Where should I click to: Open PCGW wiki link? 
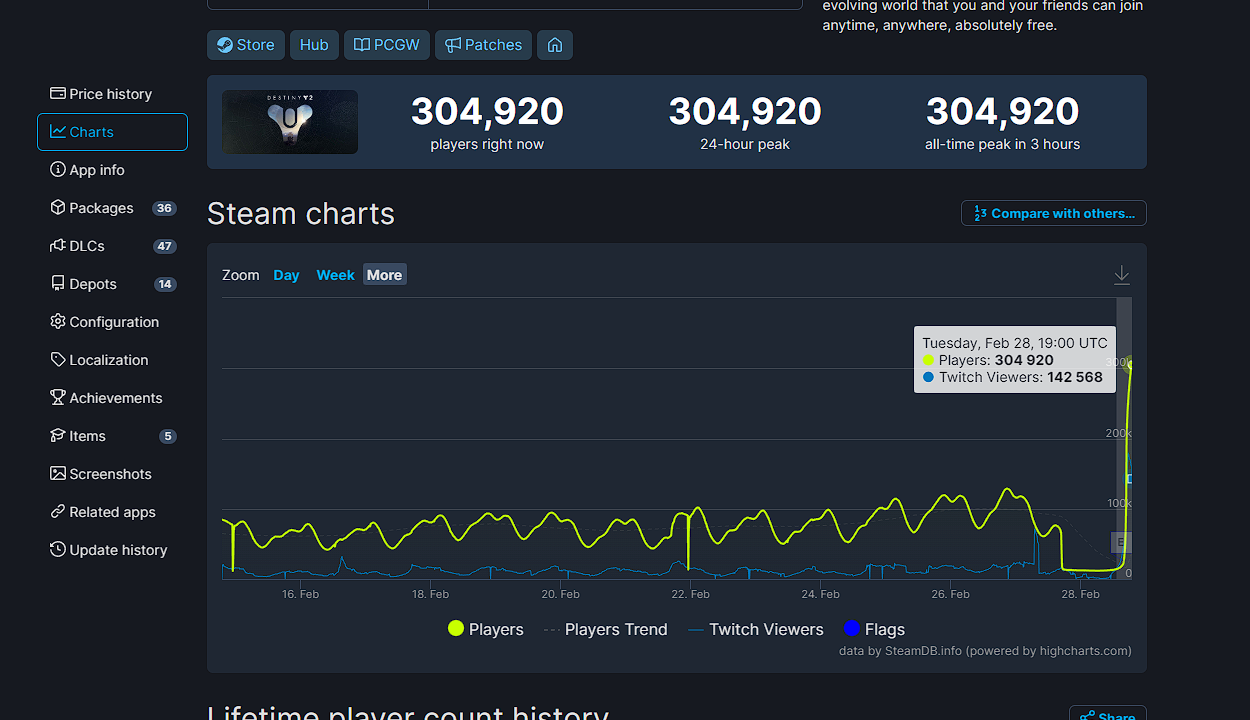tap(387, 45)
